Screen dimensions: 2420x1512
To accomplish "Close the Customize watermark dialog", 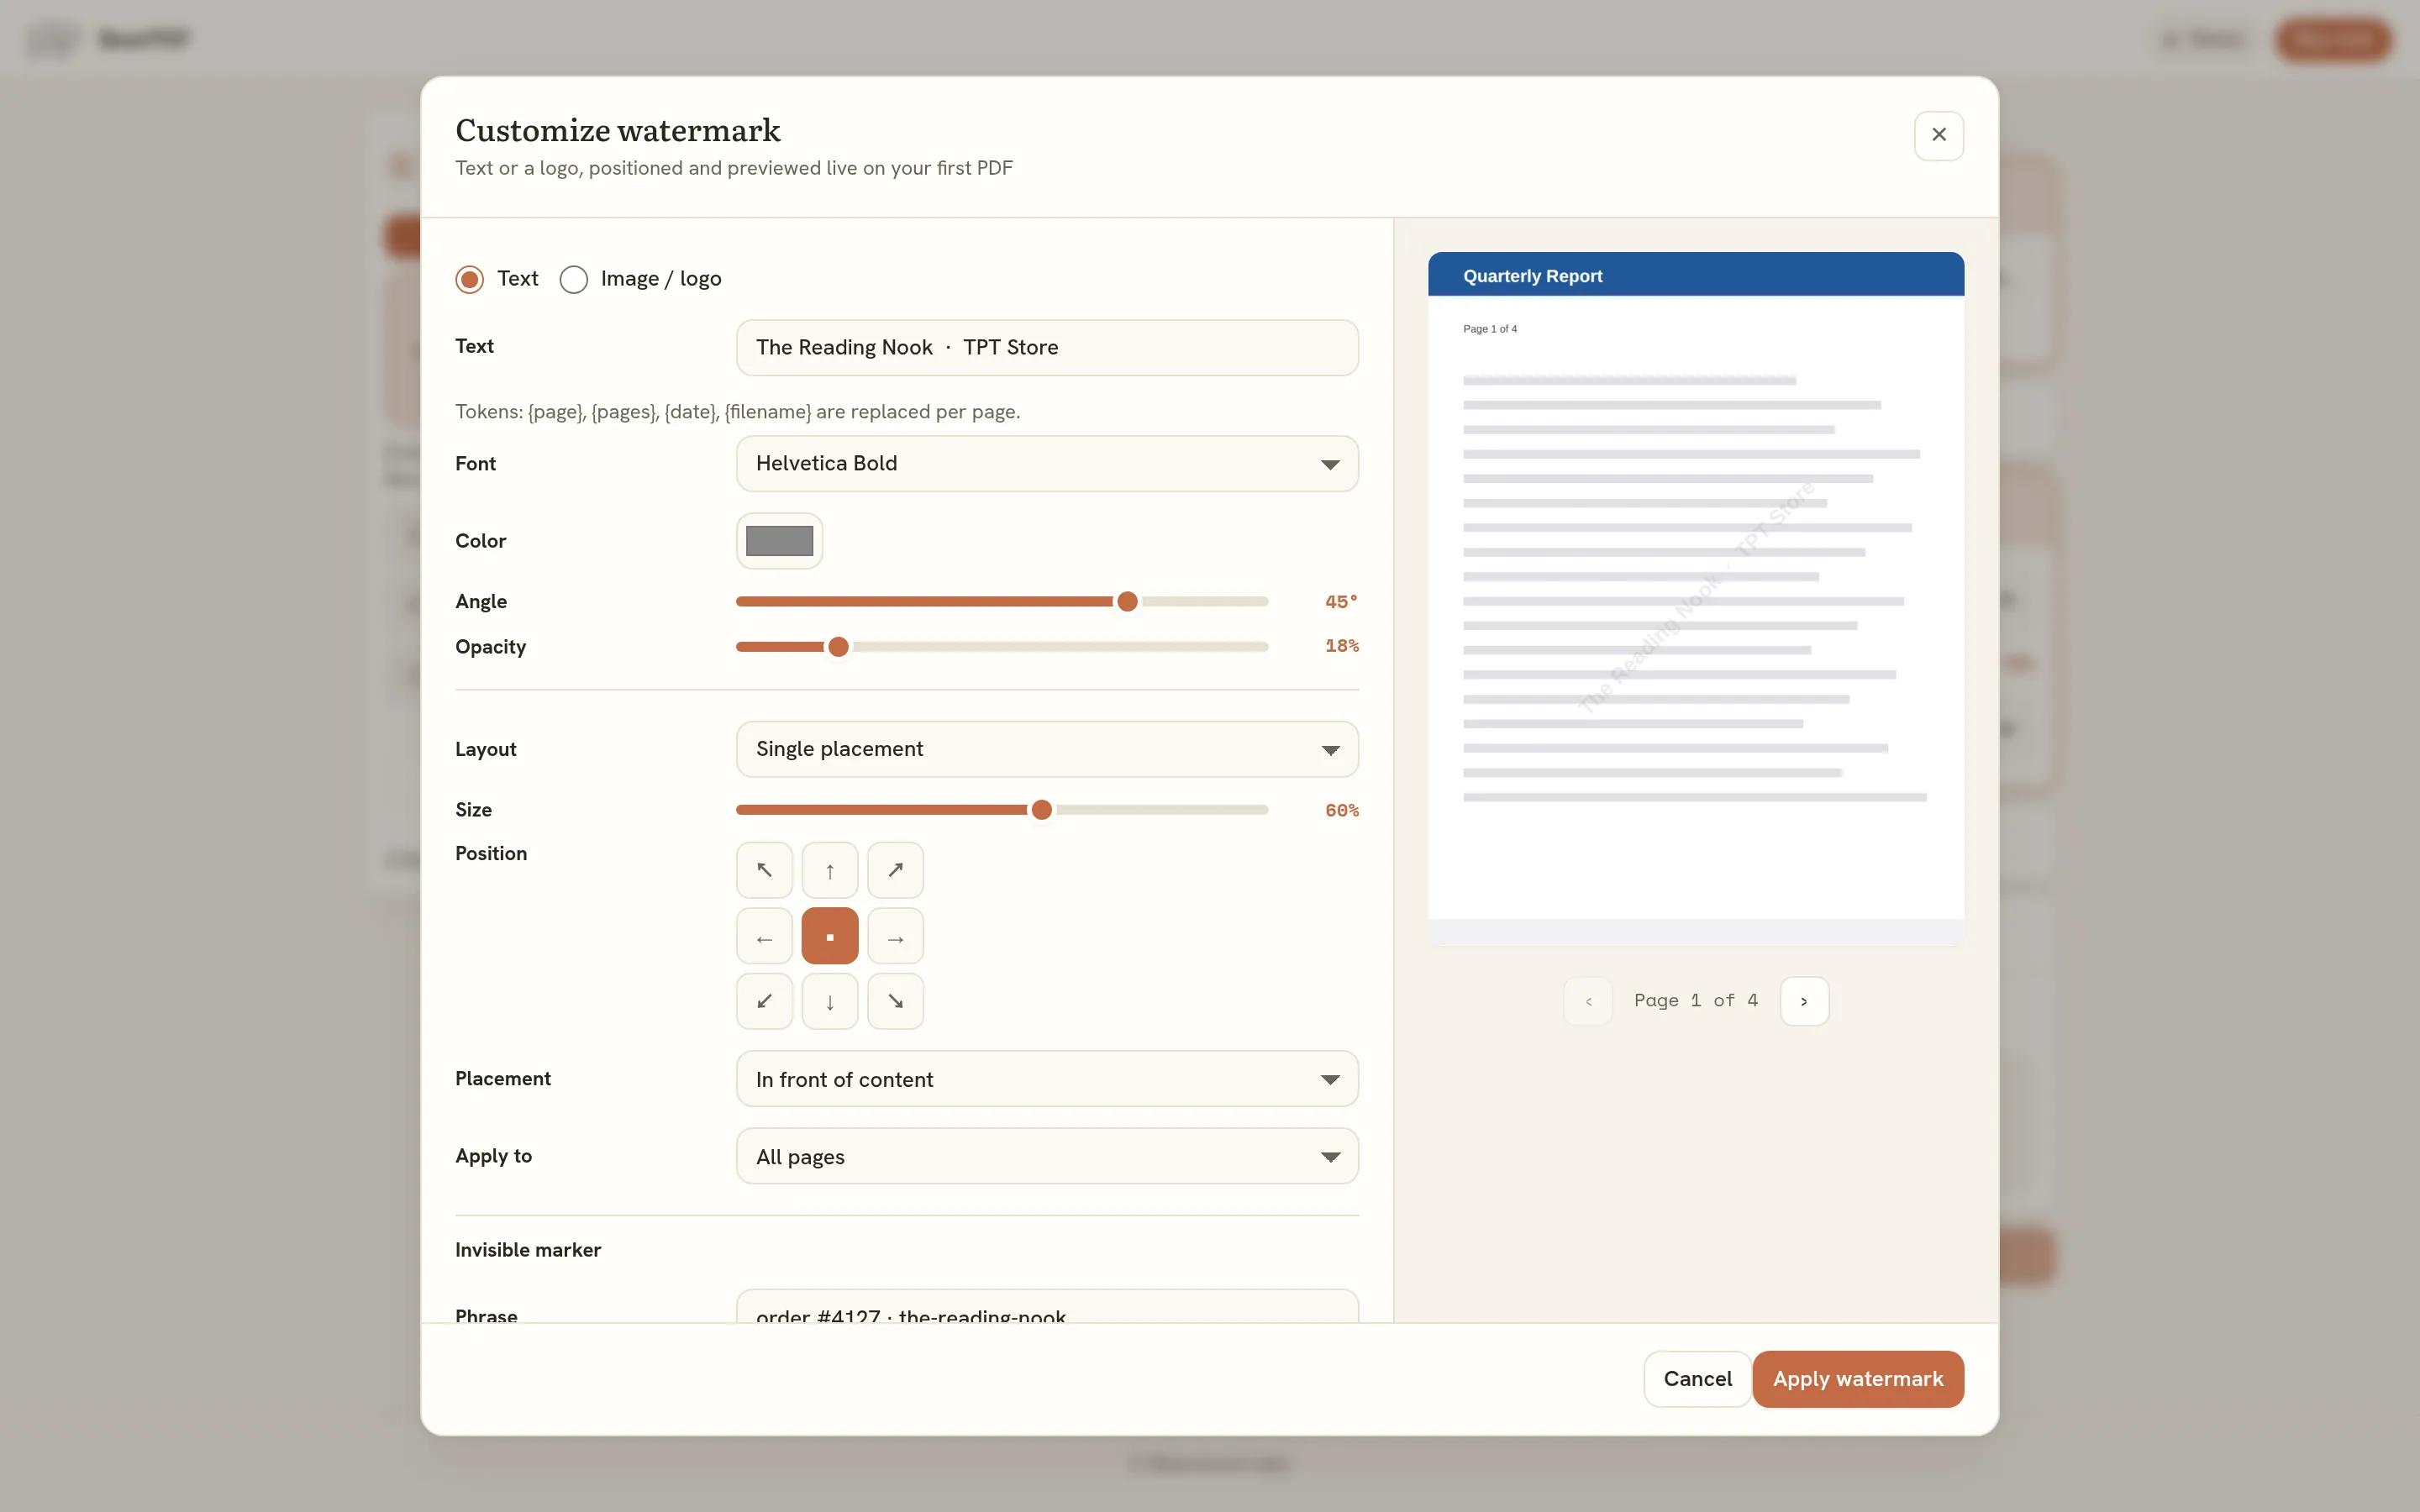I will pos(1938,135).
